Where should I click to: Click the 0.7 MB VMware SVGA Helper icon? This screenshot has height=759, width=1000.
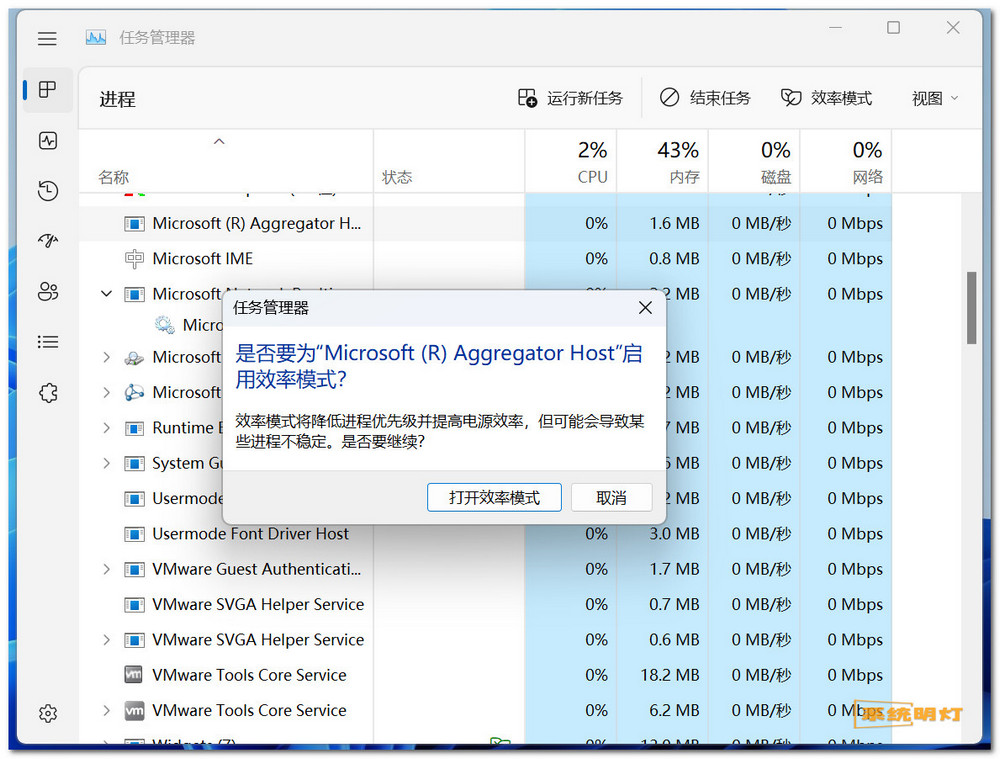[134, 605]
